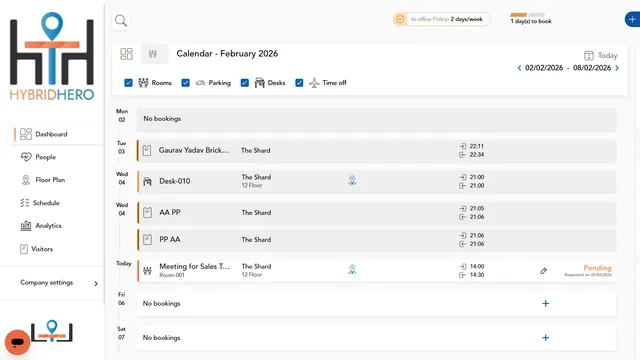Click the HybridHero logo
Screen dimensions: 640x360
point(52,56)
